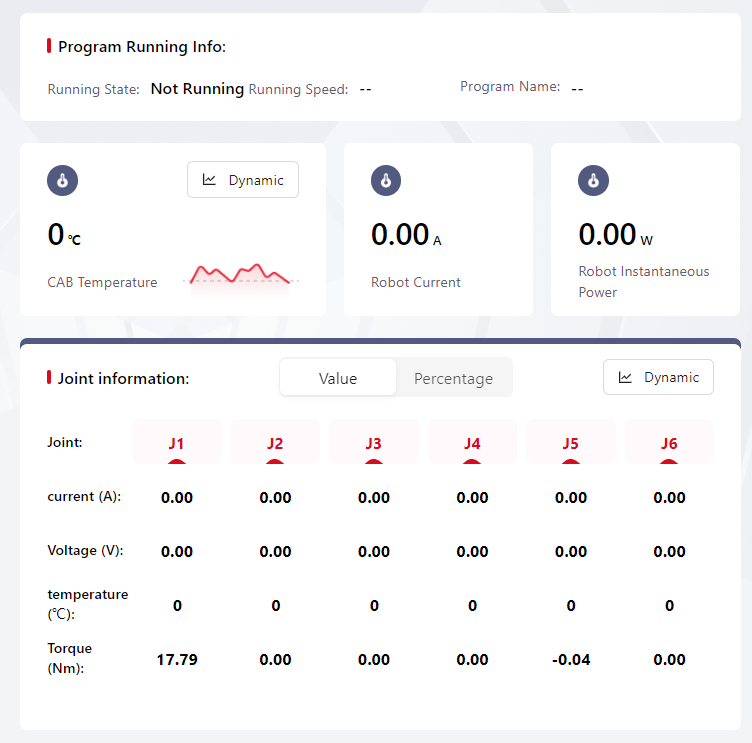Select the J2 joint header
Viewport: 752px width, 743px height.
coord(275,443)
